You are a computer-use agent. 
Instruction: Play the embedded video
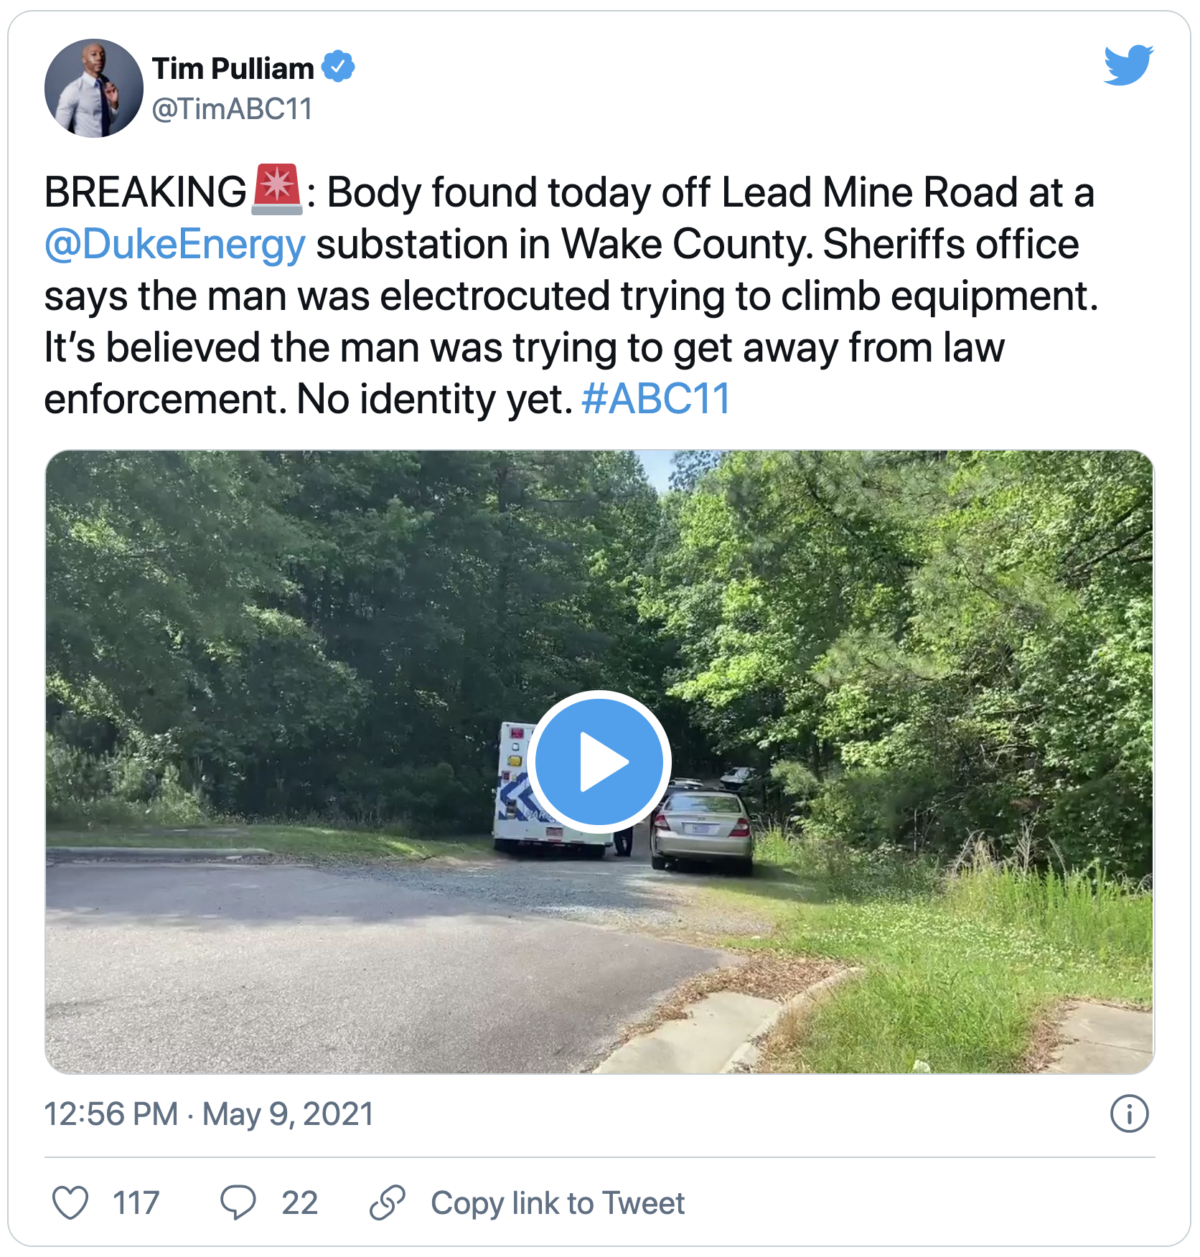[x=598, y=762]
